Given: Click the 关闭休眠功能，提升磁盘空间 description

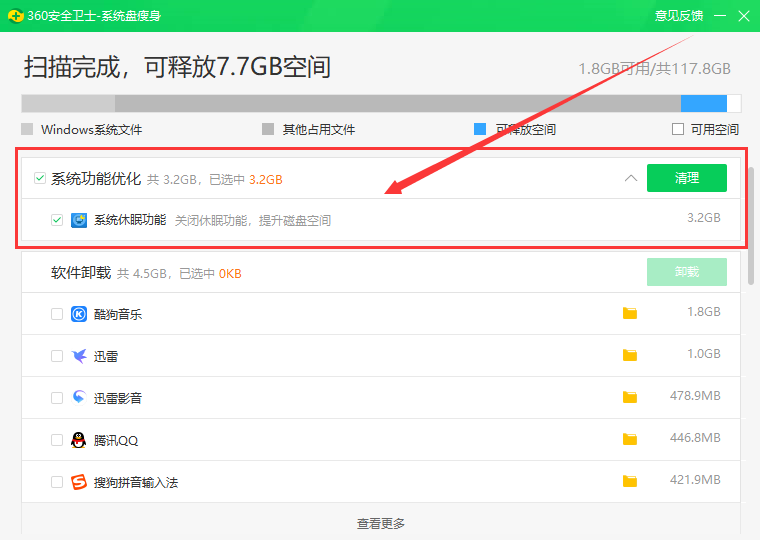Looking at the screenshot, I should 253,221.
